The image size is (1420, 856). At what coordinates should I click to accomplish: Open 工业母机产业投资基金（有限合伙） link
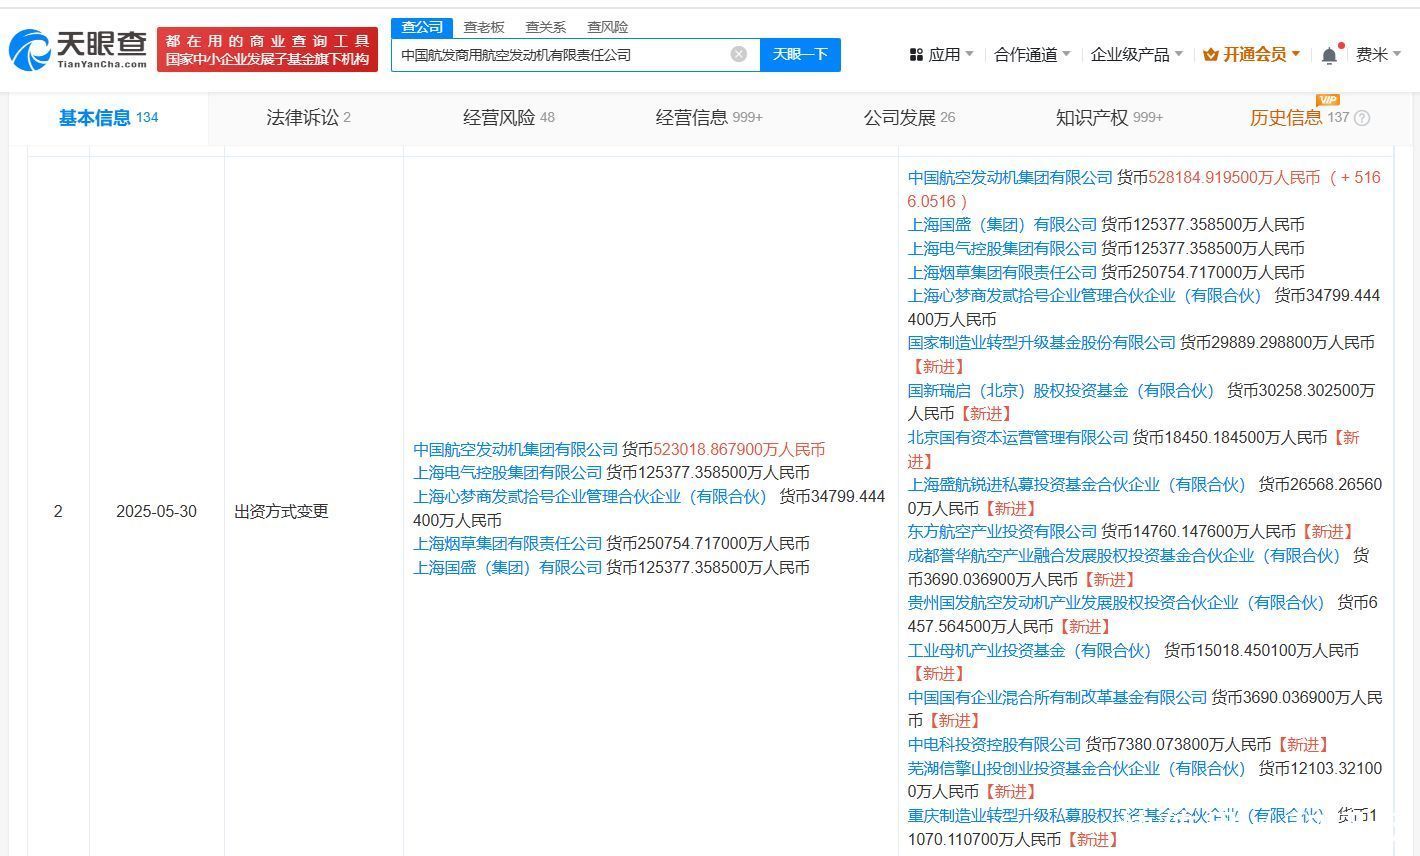tap(1031, 651)
